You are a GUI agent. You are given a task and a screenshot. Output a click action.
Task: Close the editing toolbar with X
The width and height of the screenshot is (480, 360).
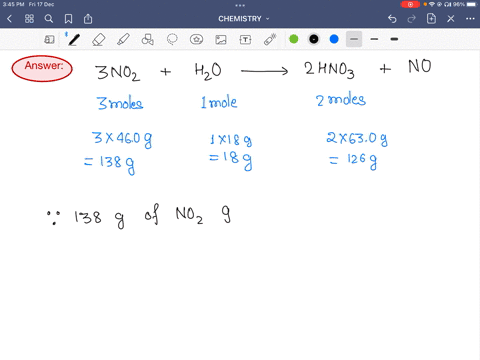pyautogui.click(x=451, y=19)
